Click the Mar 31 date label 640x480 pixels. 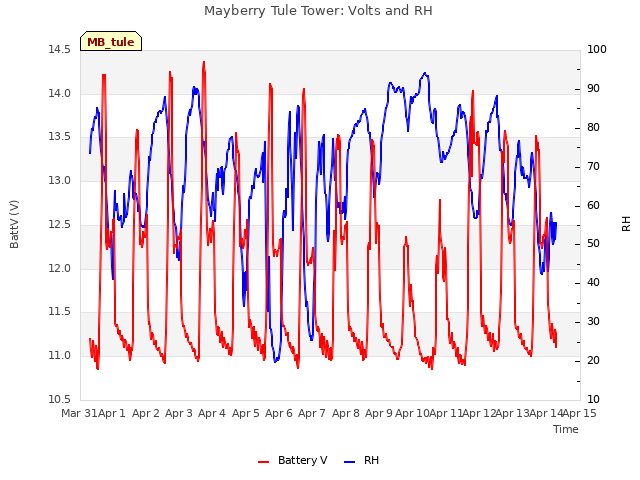[x=79, y=413]
